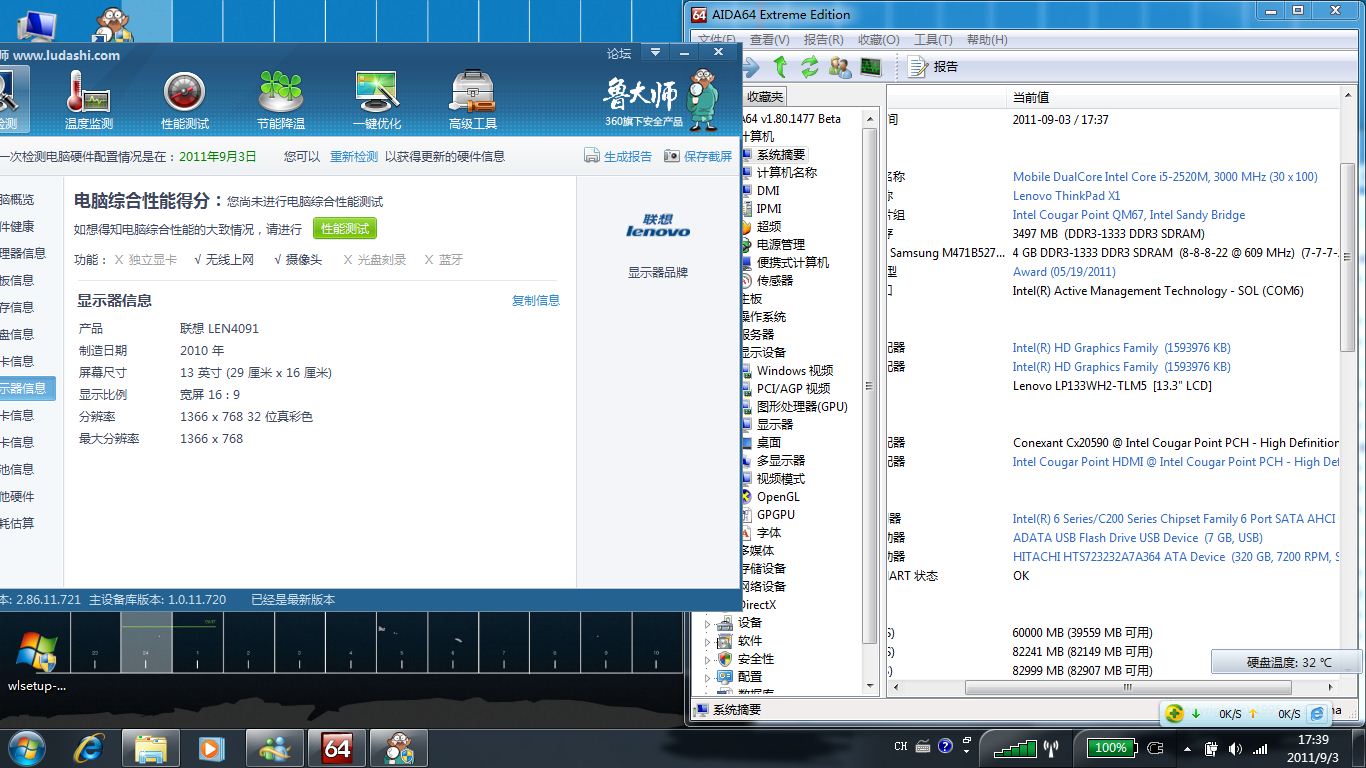
Task: Click AIDA64 报告 toolbar button
Action: (x=933, y=67)
